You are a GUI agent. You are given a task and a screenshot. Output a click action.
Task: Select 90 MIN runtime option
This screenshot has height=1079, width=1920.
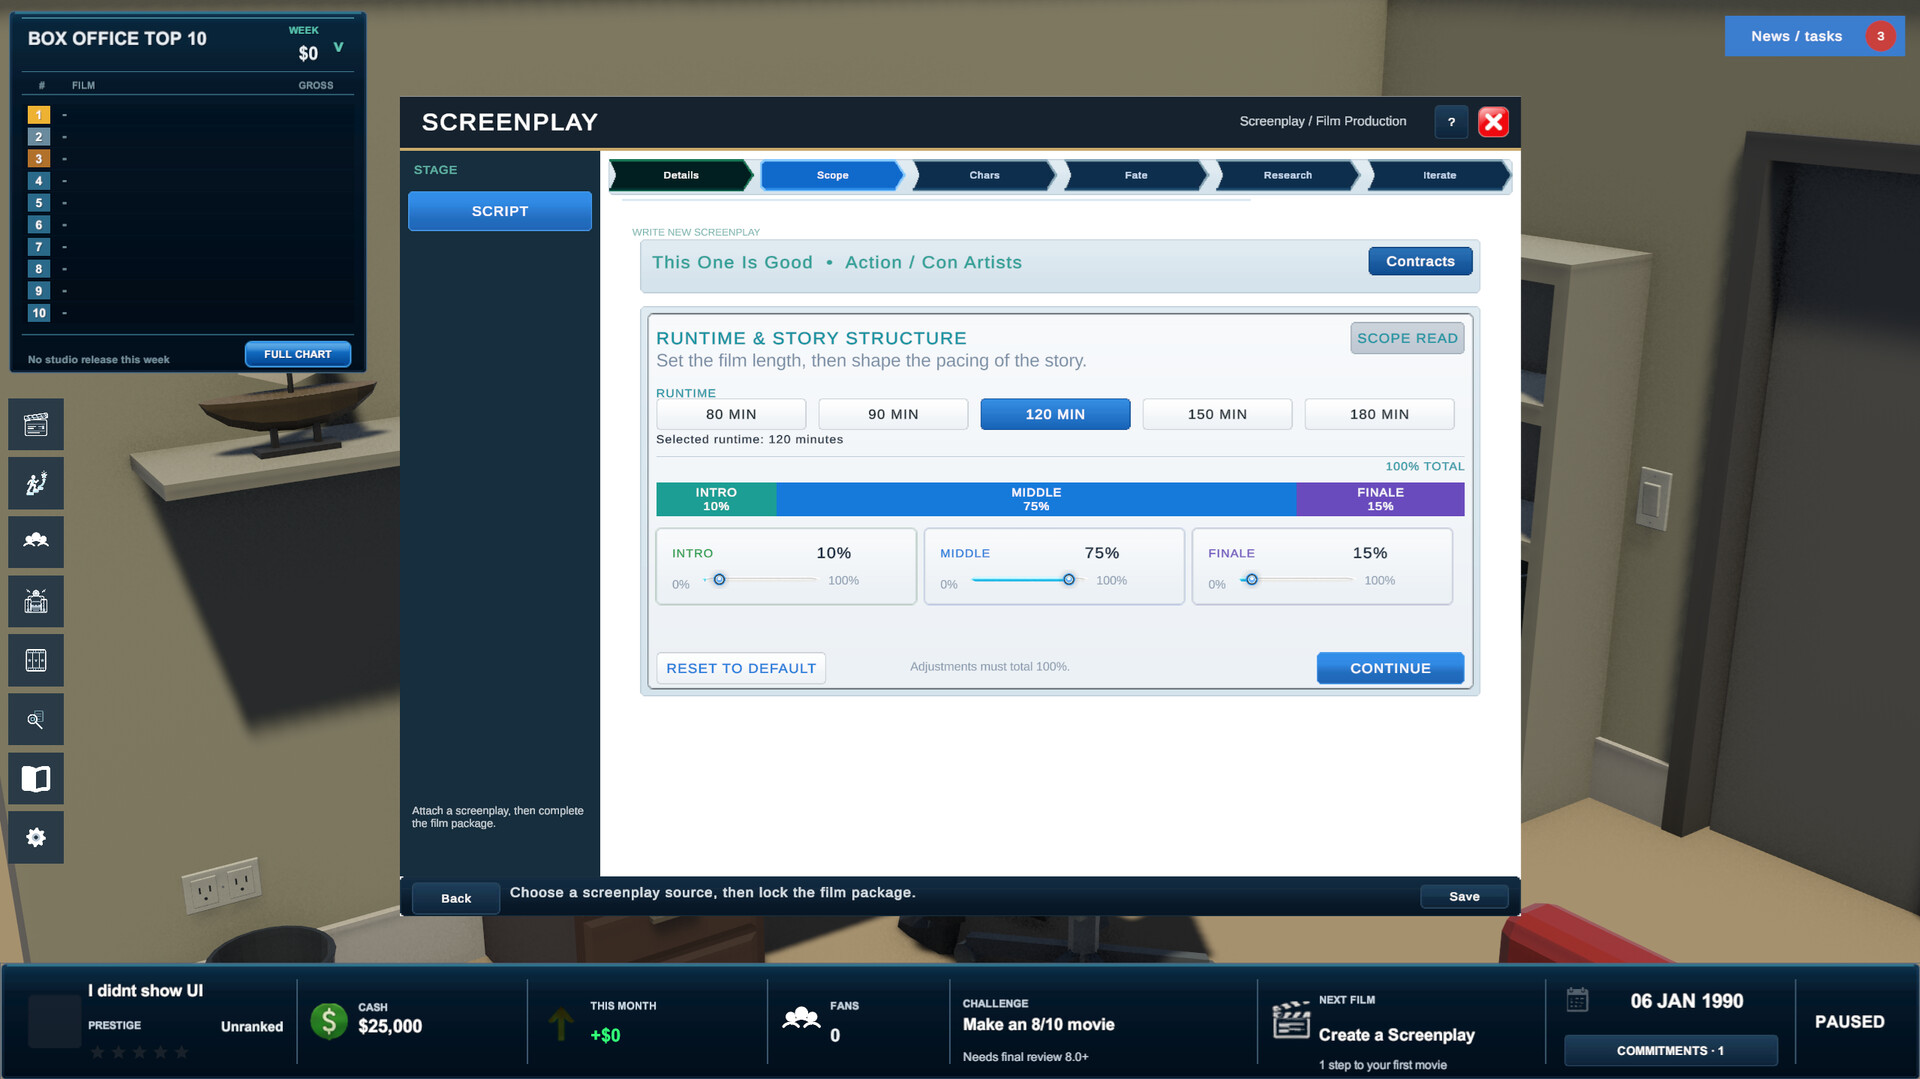(x=893, y=414)
